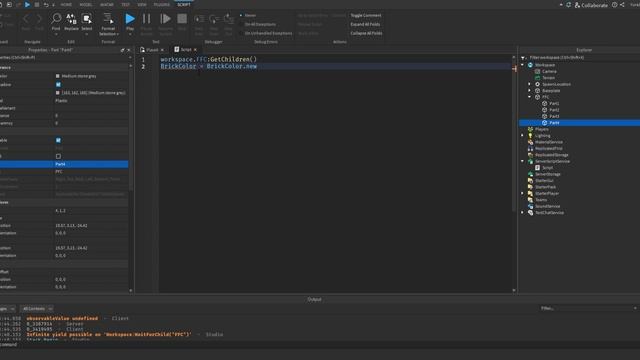Screen dimensions: 640x360
Task: Click the help icon near Collaborate
Action: 614,5
